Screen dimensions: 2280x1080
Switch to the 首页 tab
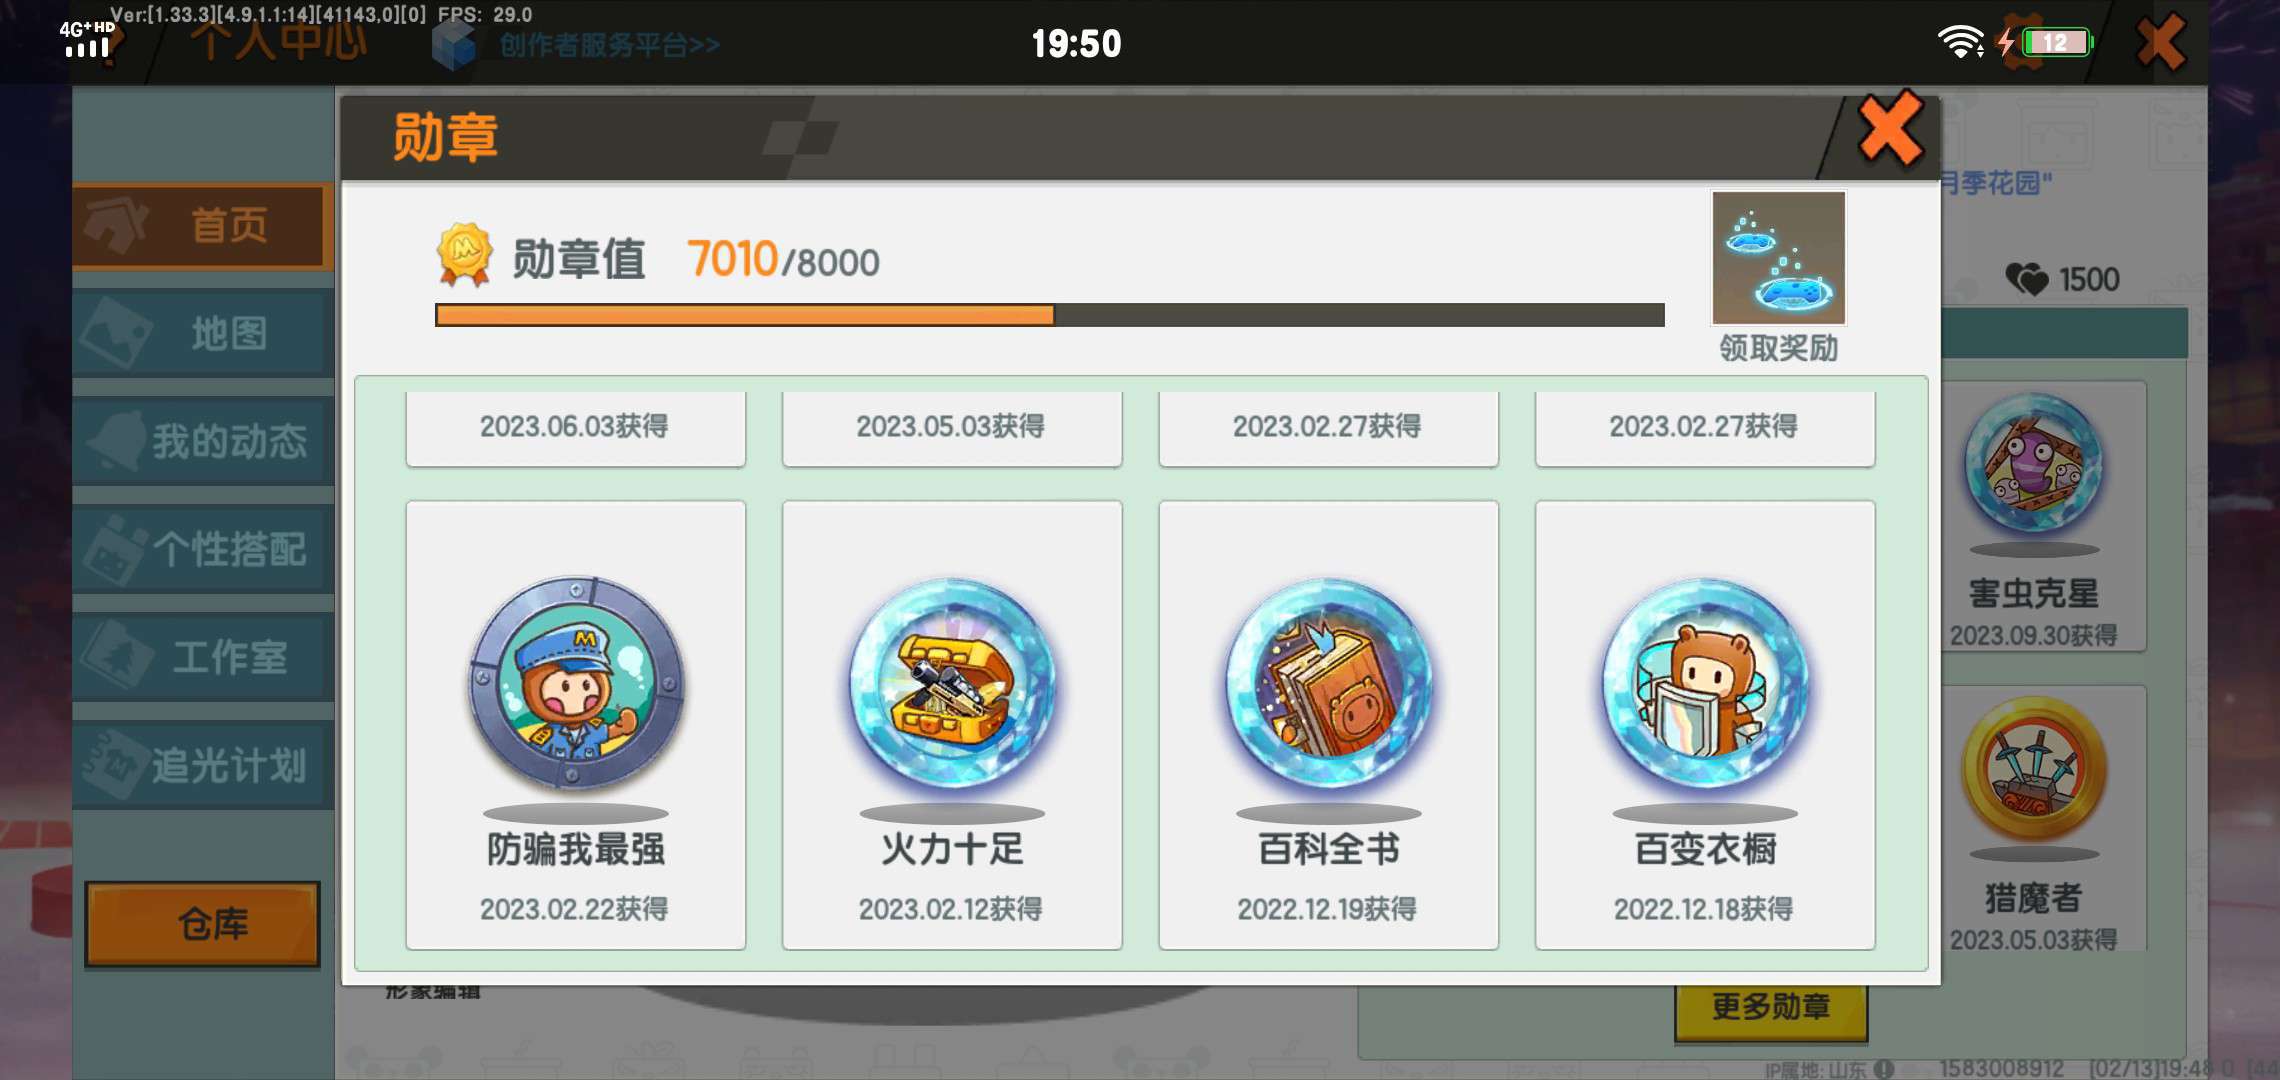pos(202,226)
